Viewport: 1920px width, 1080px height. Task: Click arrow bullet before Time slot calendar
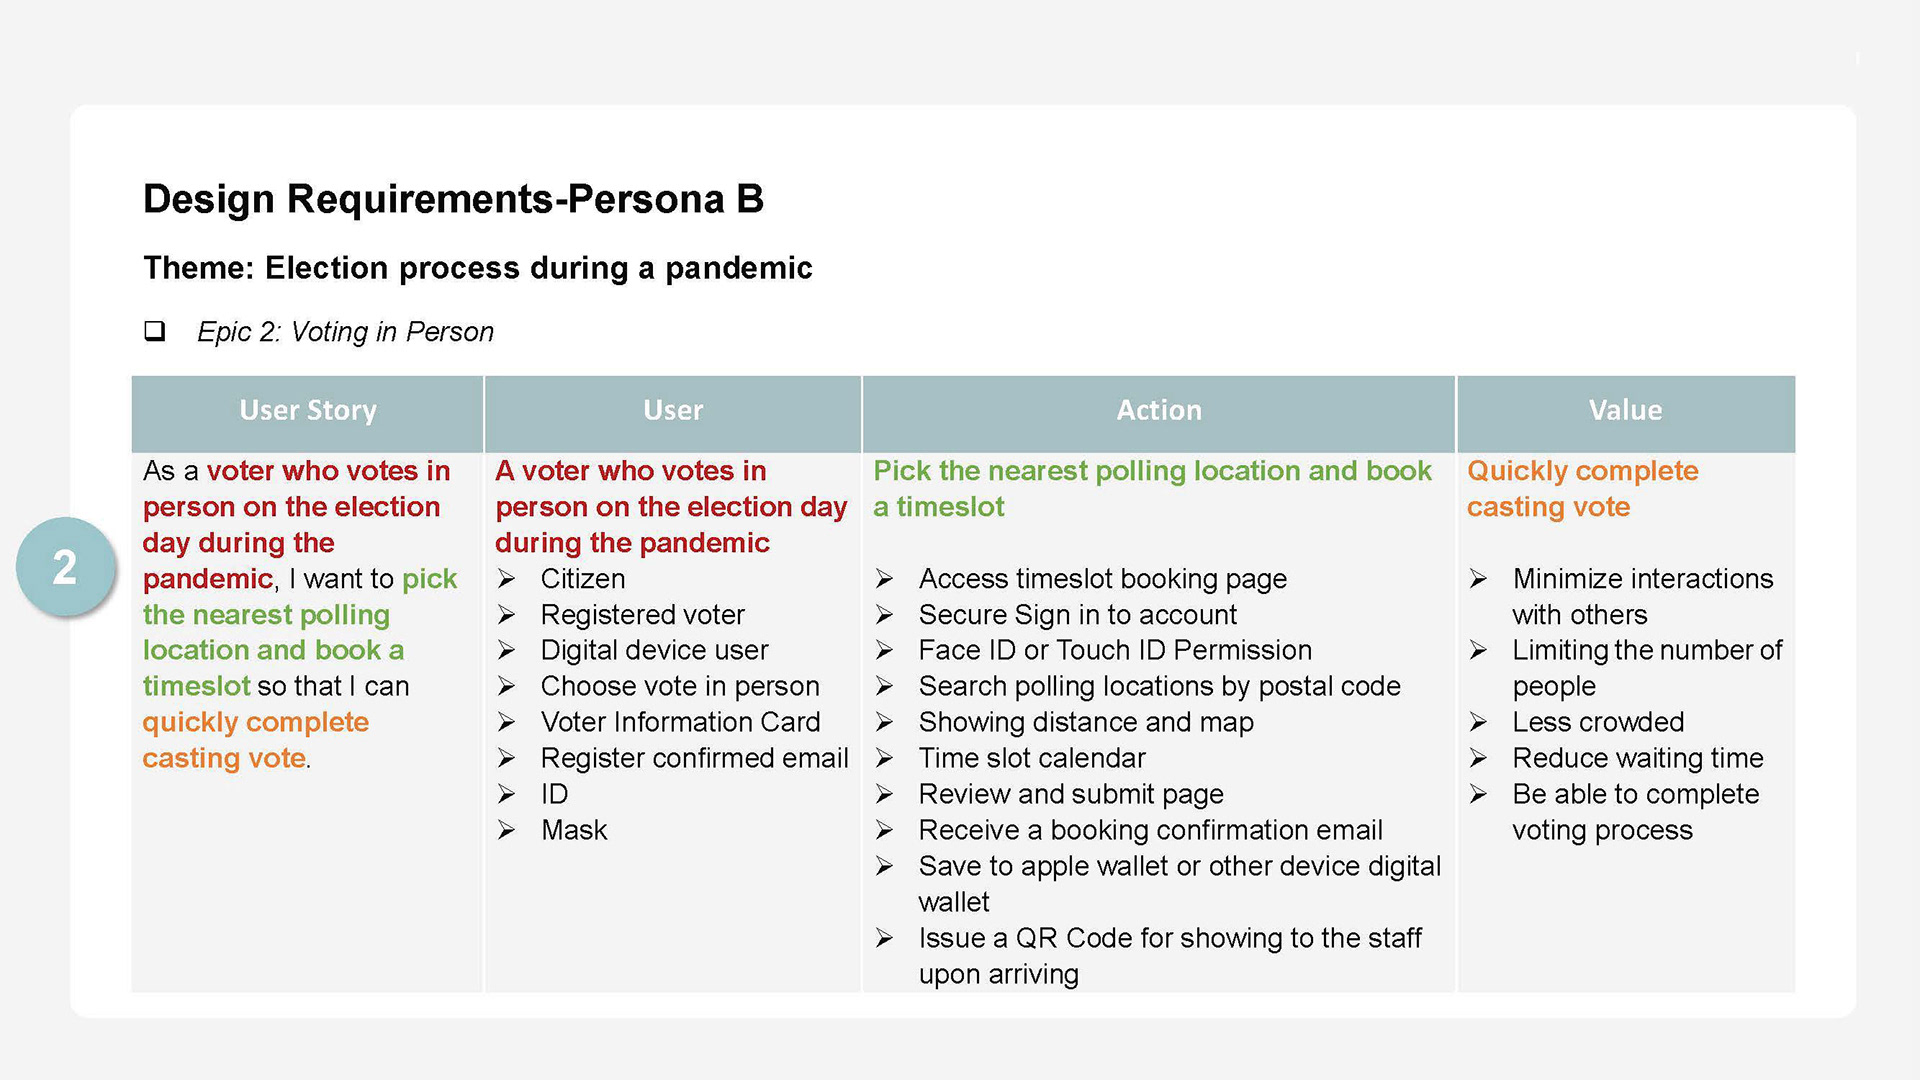884,758
